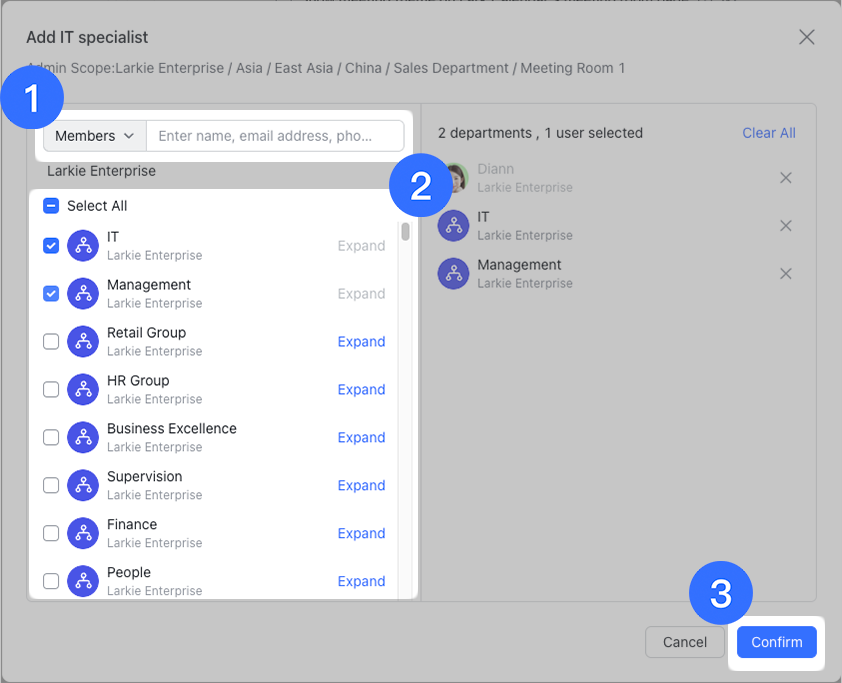Toggle the Select All checkbox

click(x=51, y=206)
